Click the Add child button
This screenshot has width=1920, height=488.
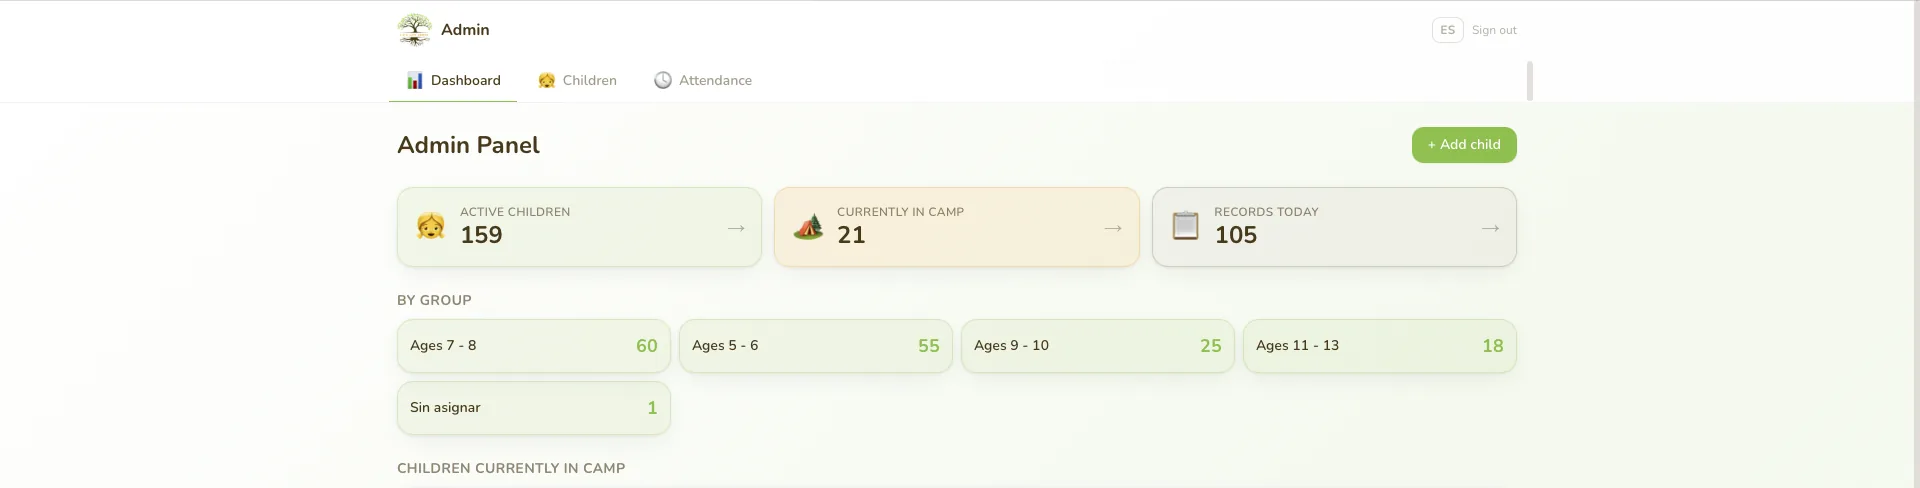pos(1464,145)
